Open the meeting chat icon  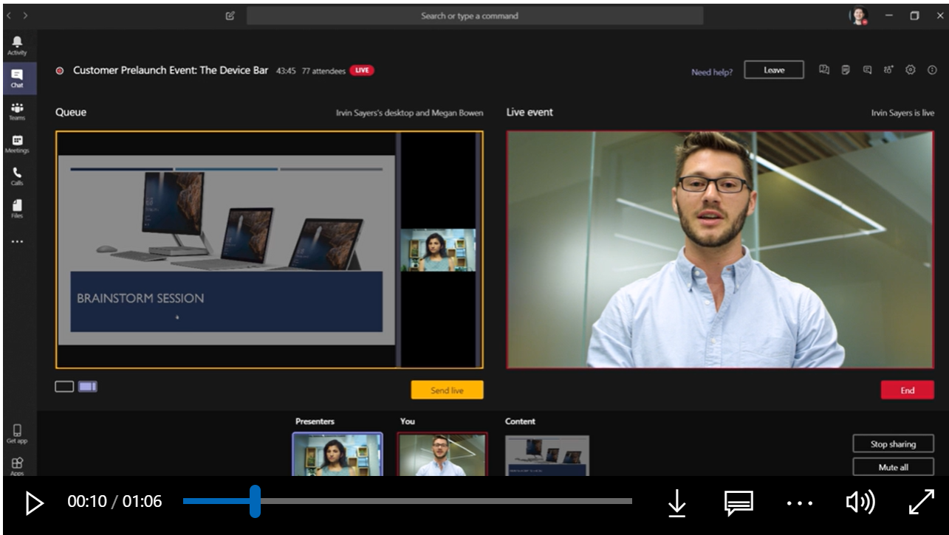click(x=867, y=70)
